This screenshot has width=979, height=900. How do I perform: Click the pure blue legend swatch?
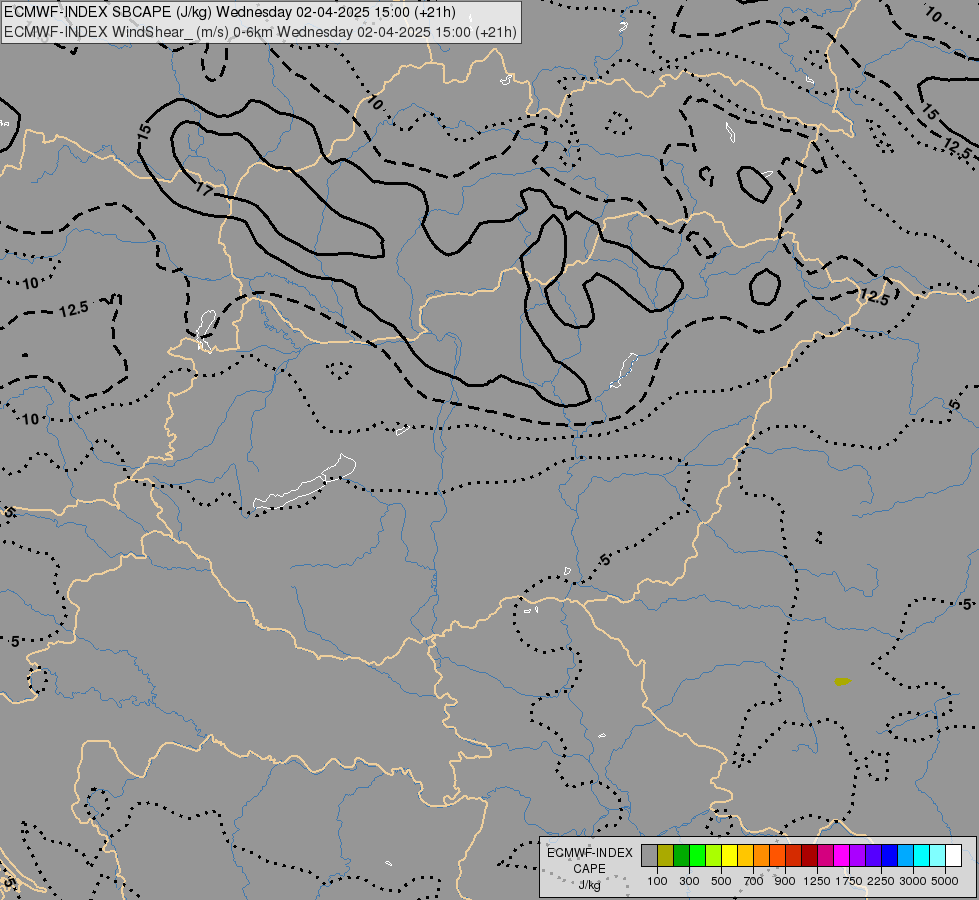point(889,855)
